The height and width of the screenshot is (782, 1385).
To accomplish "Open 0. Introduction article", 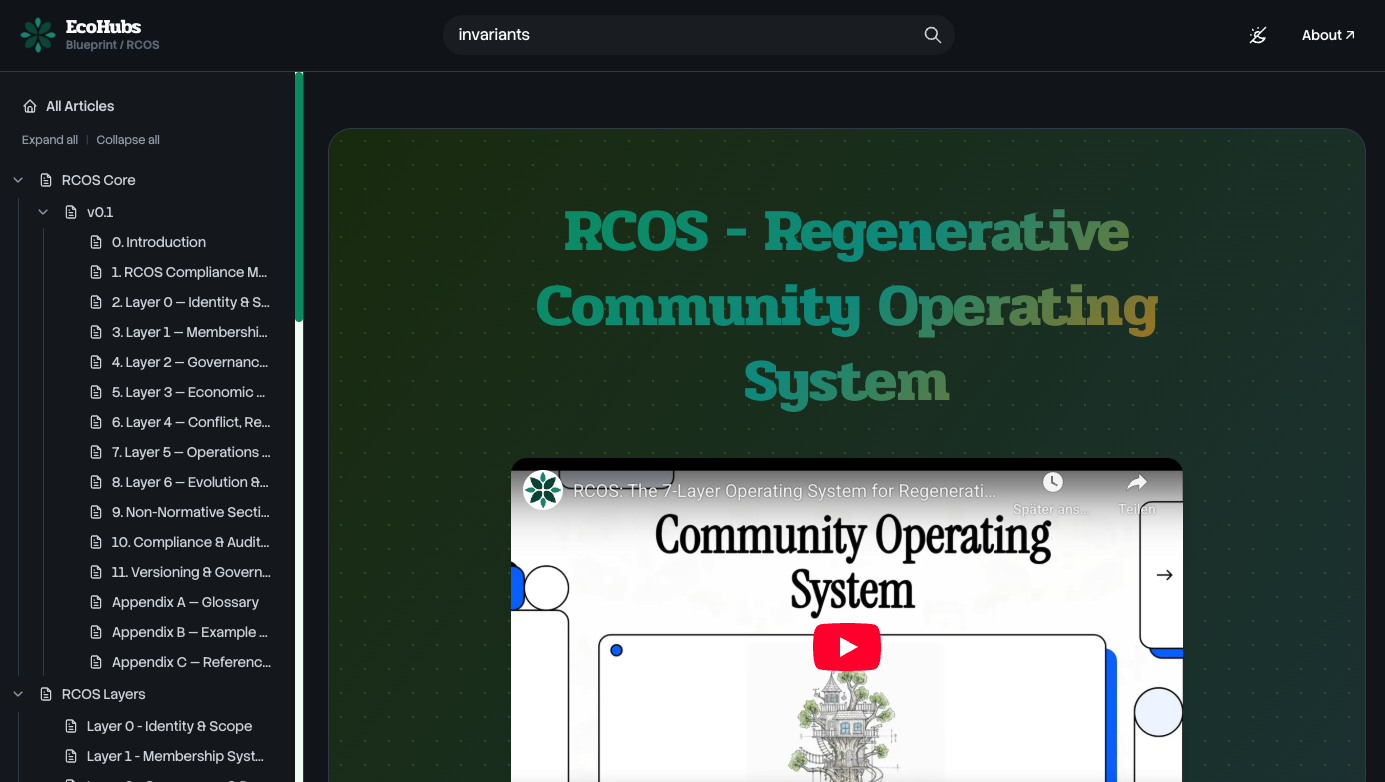I will (159, 242).
